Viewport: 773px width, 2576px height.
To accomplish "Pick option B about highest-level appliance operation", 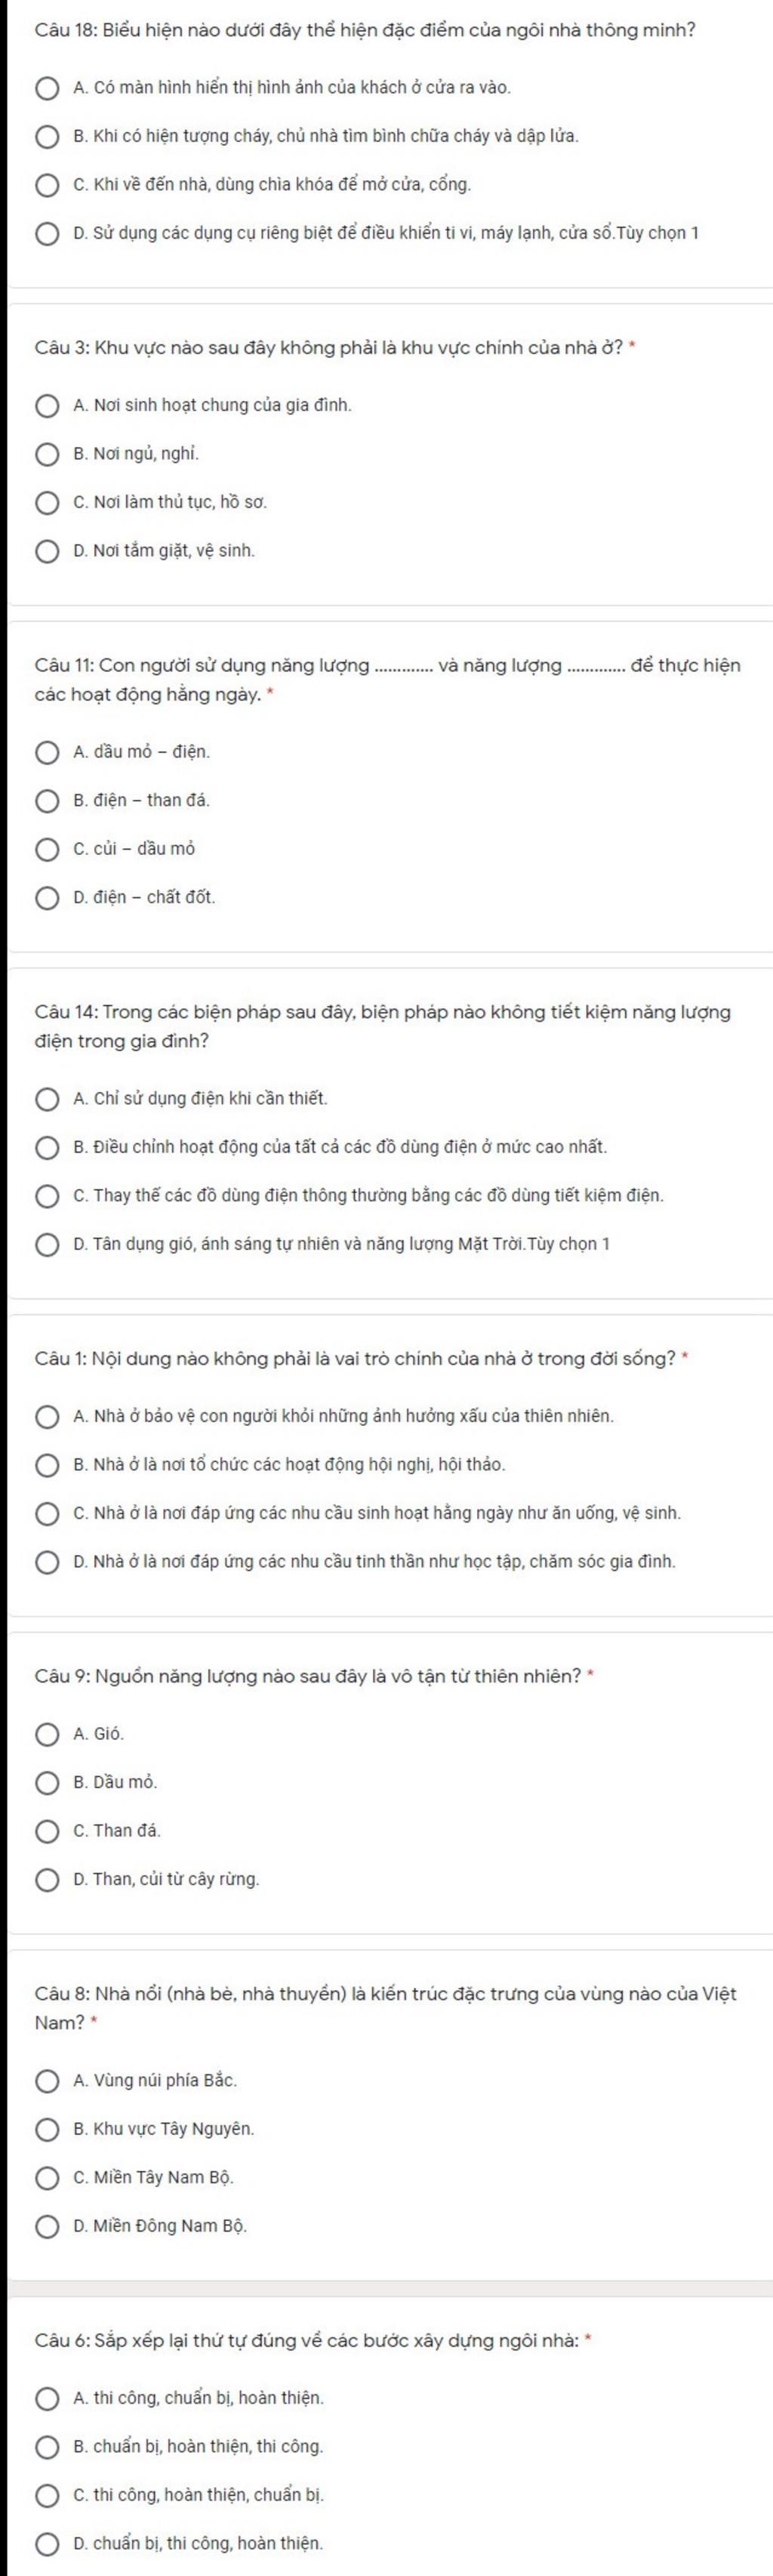I will coord(47,1147).
